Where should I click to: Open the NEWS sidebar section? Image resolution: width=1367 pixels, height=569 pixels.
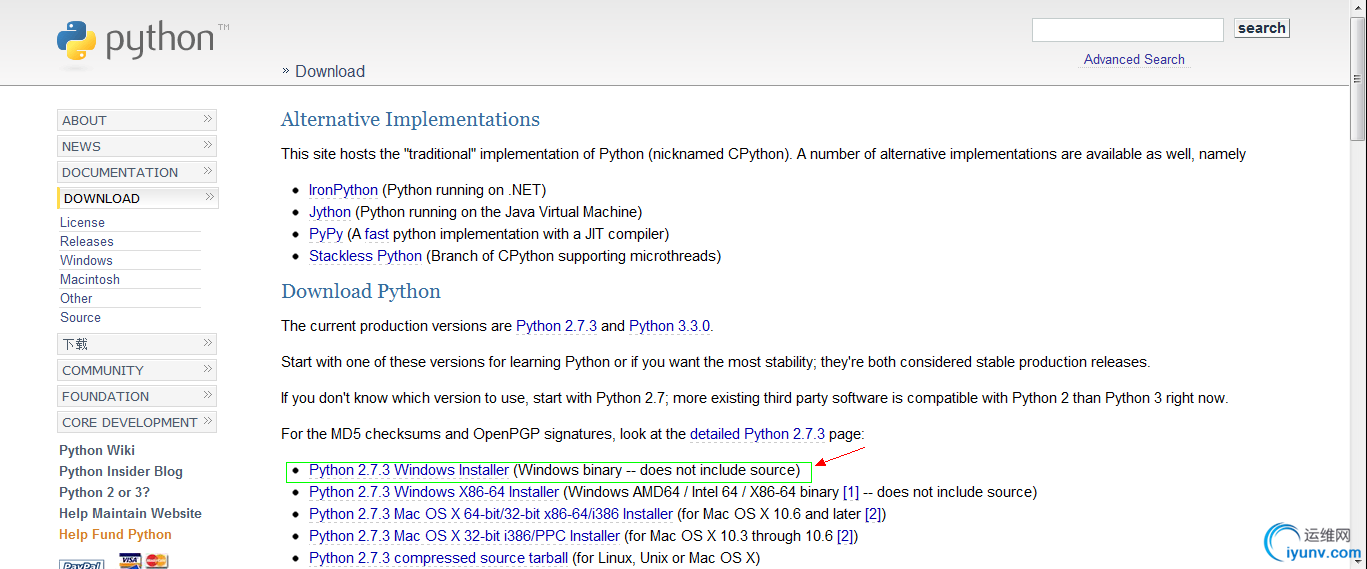[x=137, y=146]
